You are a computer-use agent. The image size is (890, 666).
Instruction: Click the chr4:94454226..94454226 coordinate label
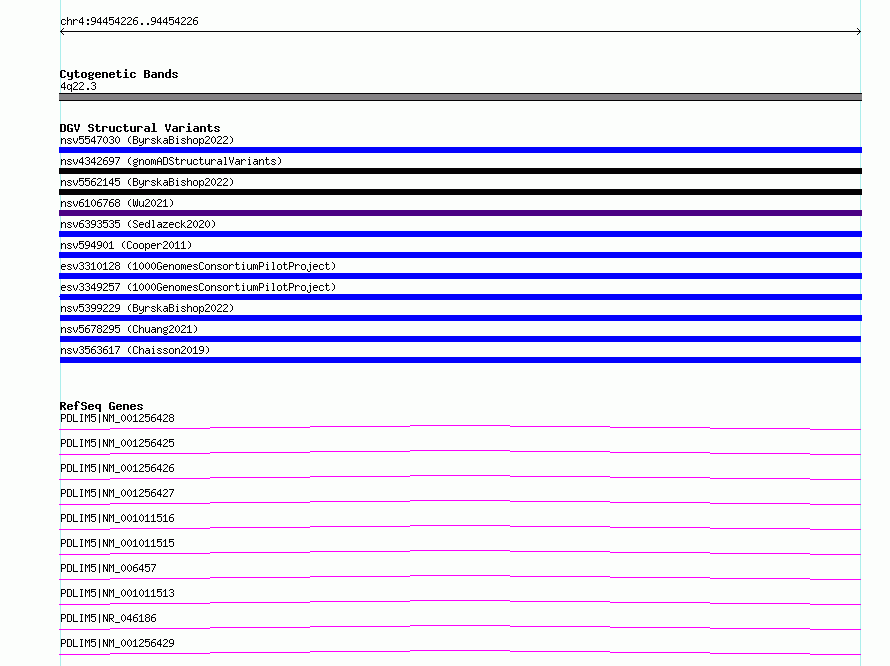point(129,22)
